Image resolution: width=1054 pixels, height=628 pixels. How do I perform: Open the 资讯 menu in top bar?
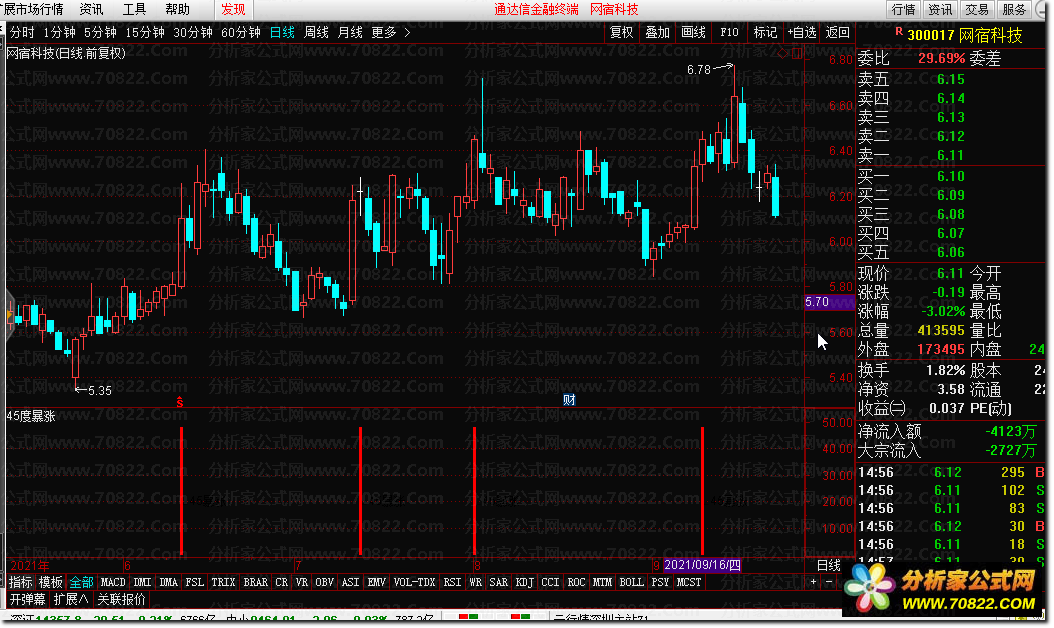click(91, 9)
